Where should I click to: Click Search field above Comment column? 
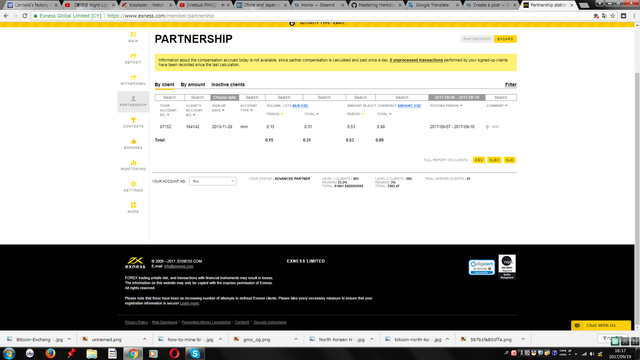pos(501,97)
